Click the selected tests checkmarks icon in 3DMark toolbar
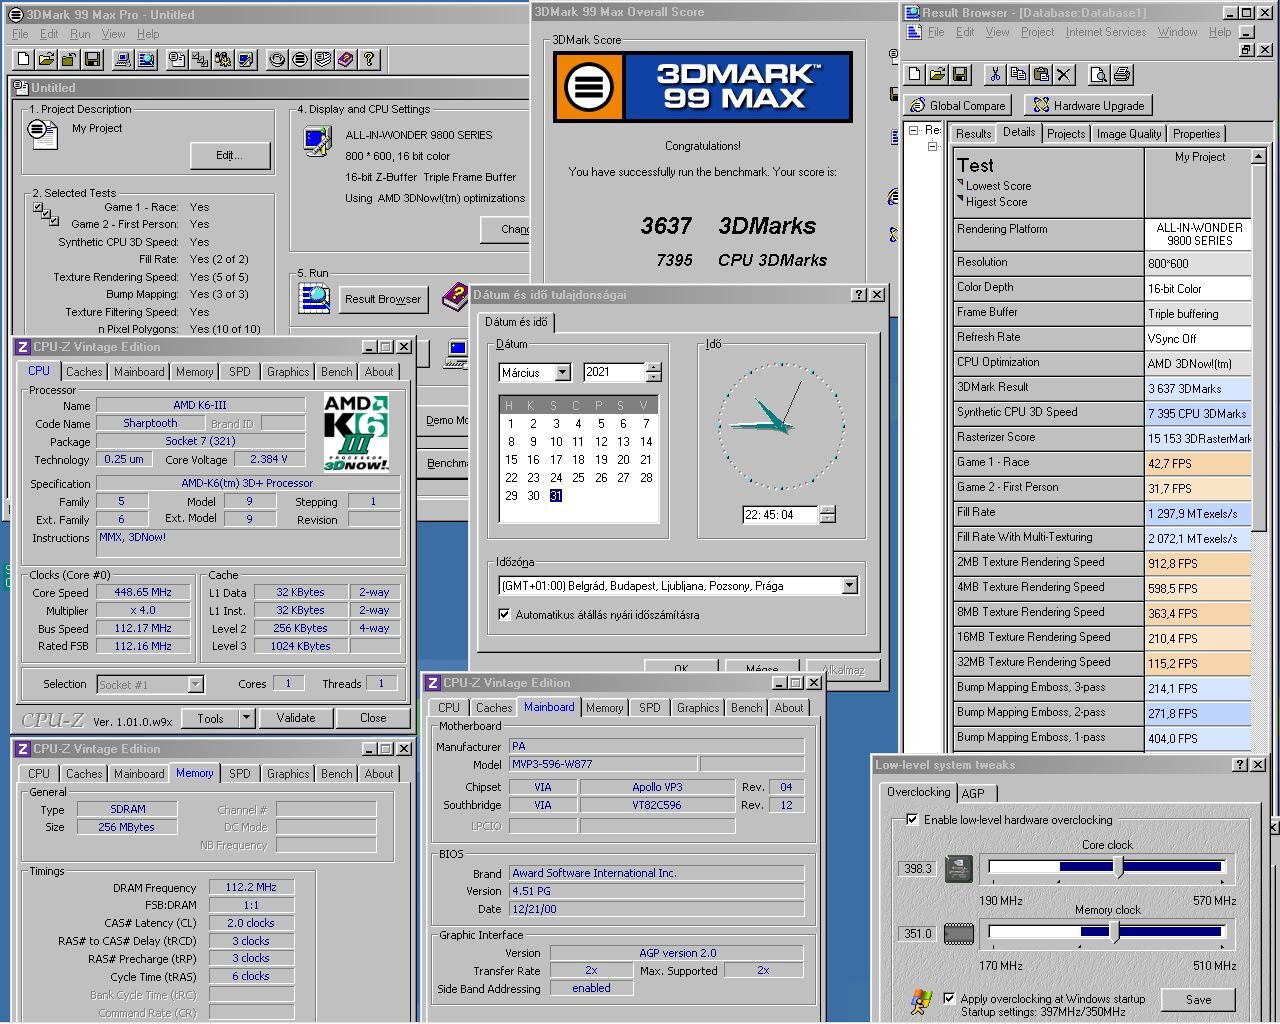Screen dimensions: 1280x1024 200,60
